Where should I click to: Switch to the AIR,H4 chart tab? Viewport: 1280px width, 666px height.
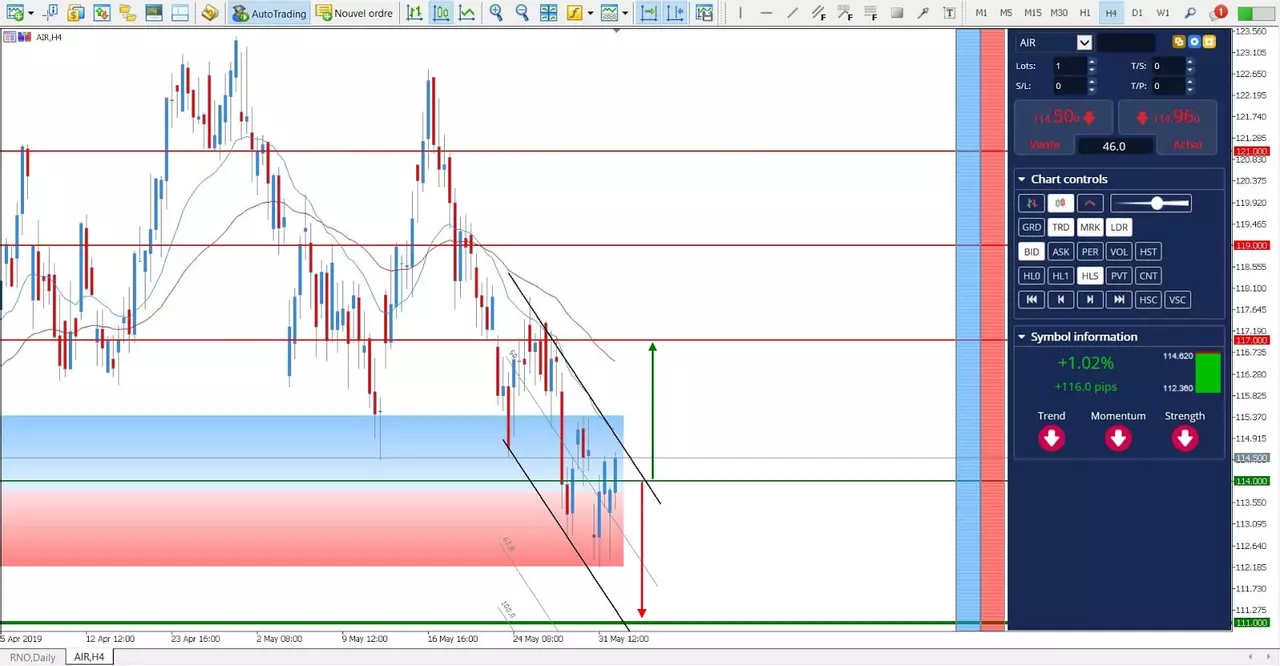coord(90,657)
